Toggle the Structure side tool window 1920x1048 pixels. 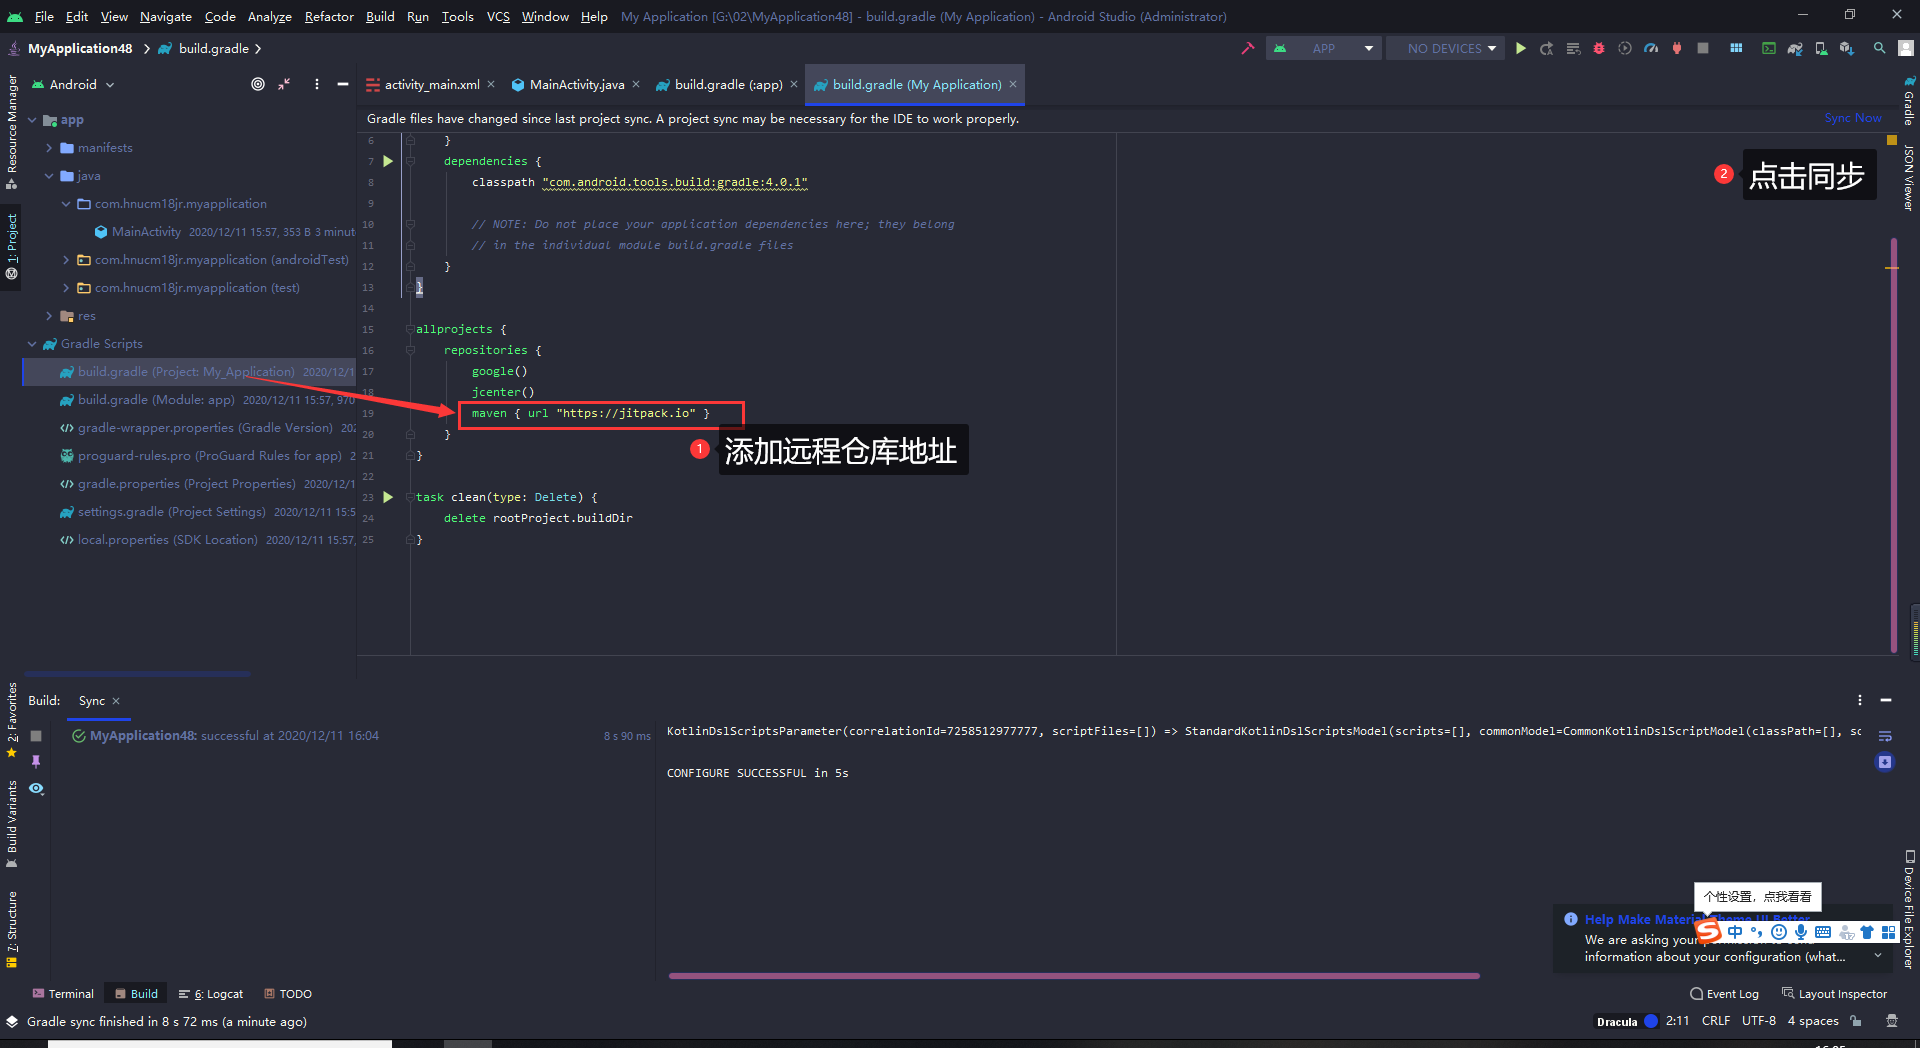click(x=11, y=929)
